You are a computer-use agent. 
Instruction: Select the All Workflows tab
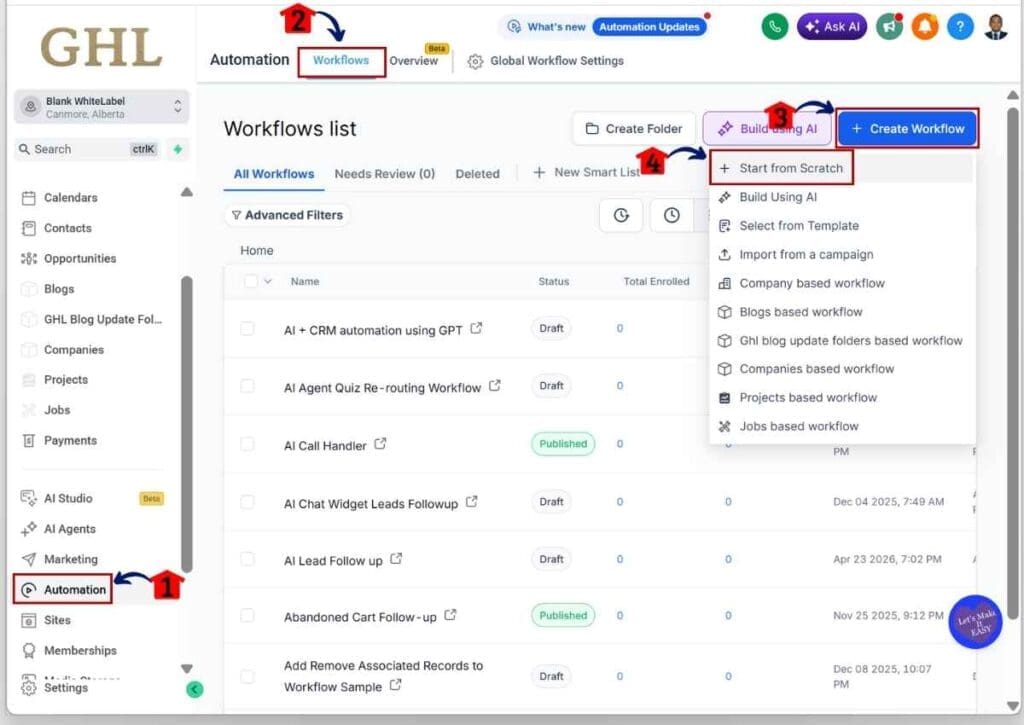(x=274, y=174)
